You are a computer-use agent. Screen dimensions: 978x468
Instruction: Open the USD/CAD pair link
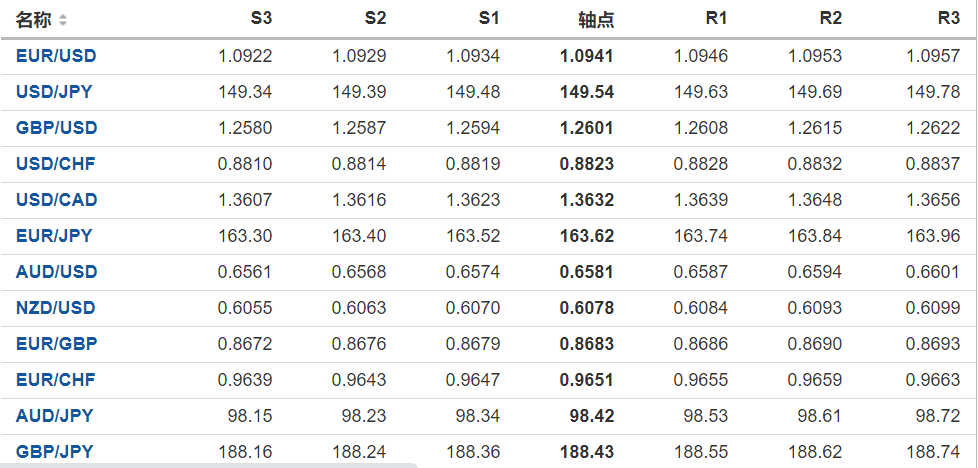[56, 200]
